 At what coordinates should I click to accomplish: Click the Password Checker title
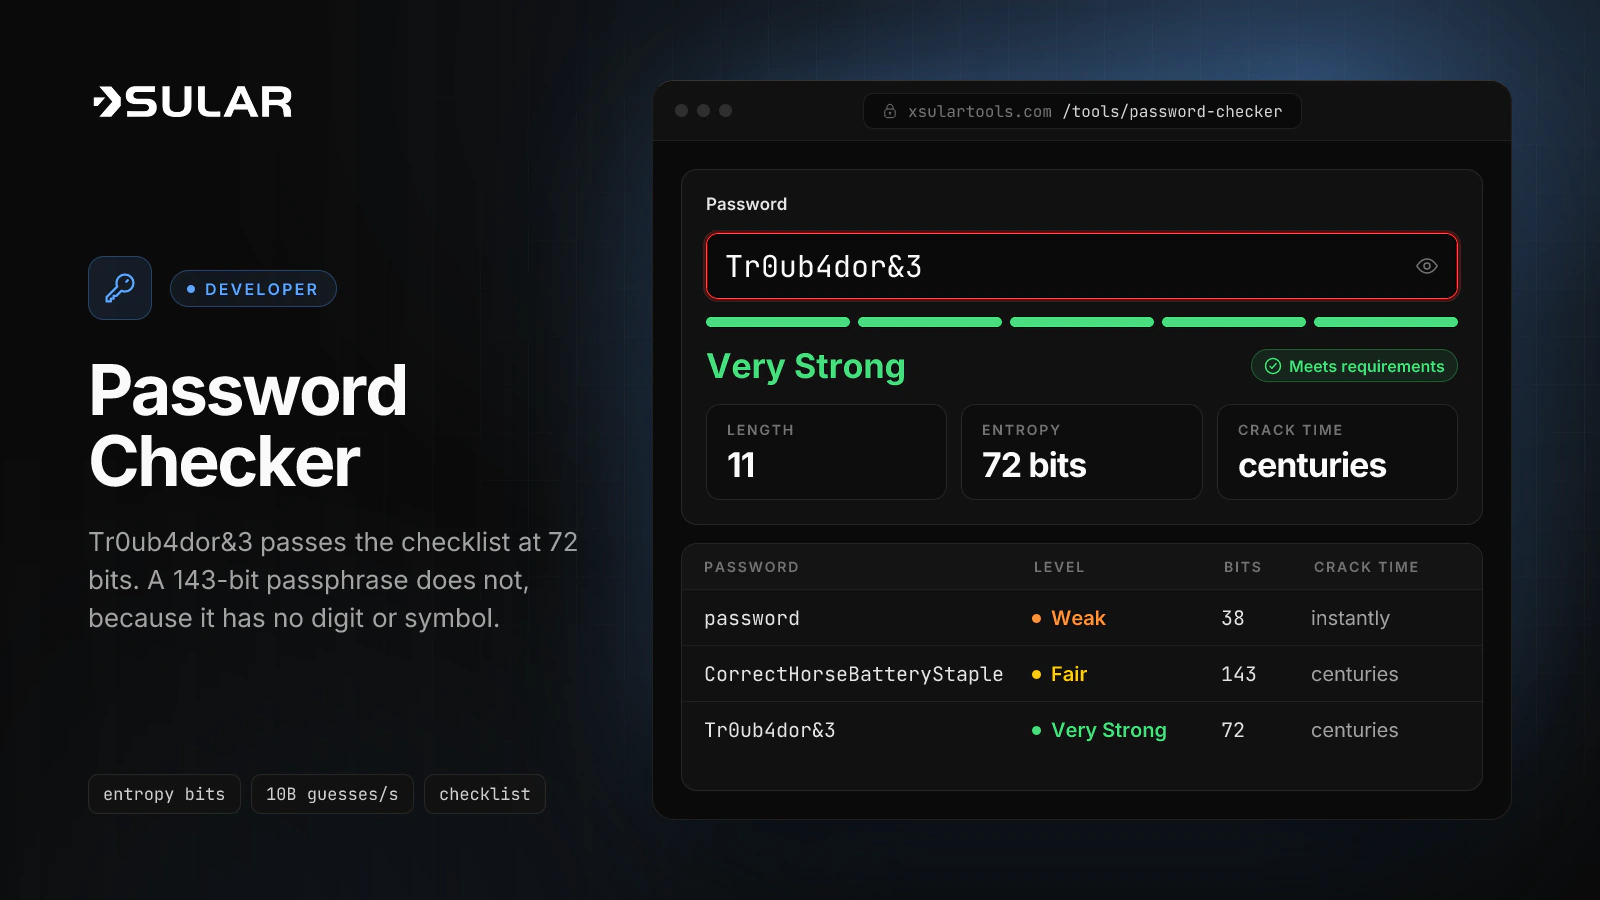[248, 426]
